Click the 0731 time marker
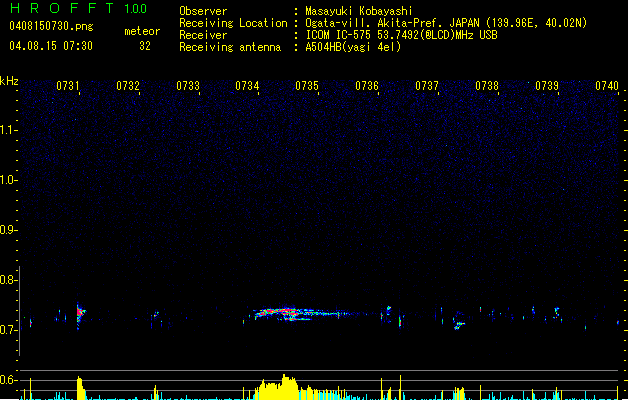Viewport: 629px width, 400px height. pyautogui.click(x=67, y=86)
